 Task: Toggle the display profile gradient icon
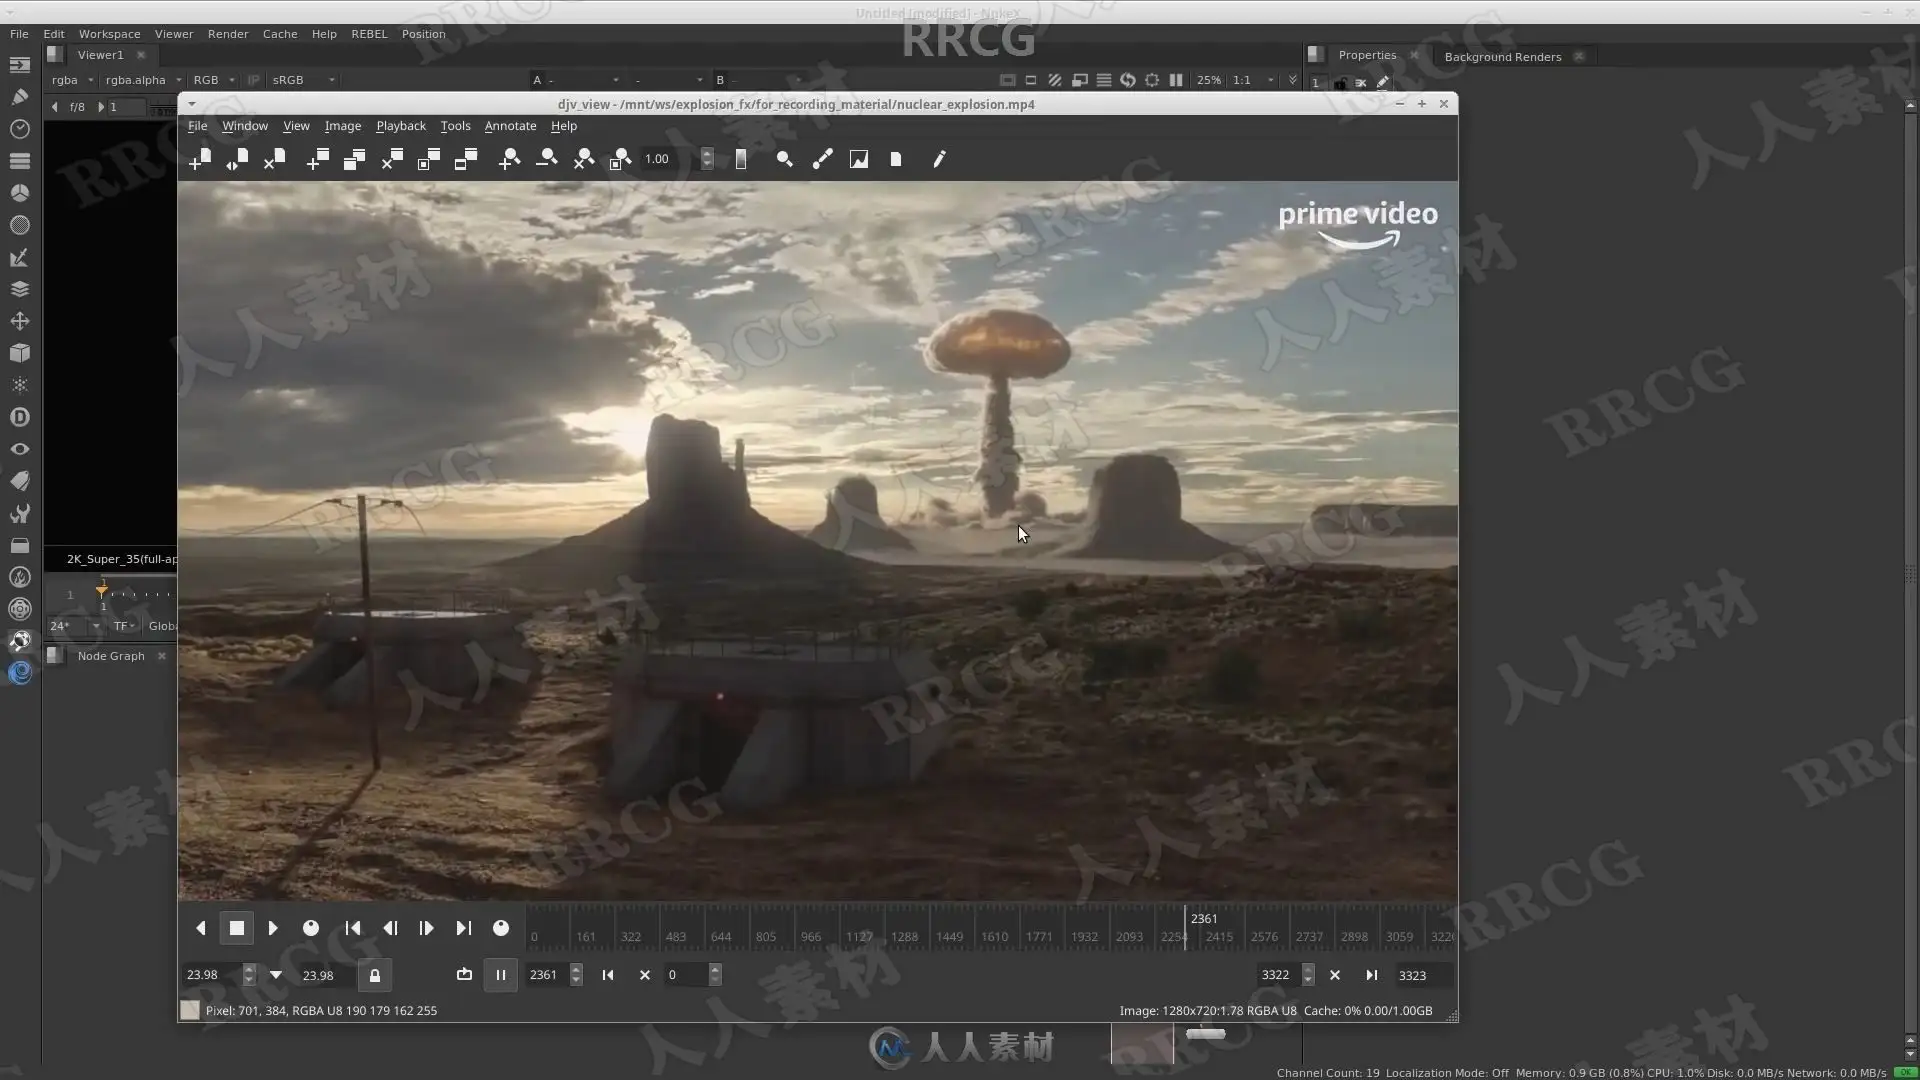point(741,159)
